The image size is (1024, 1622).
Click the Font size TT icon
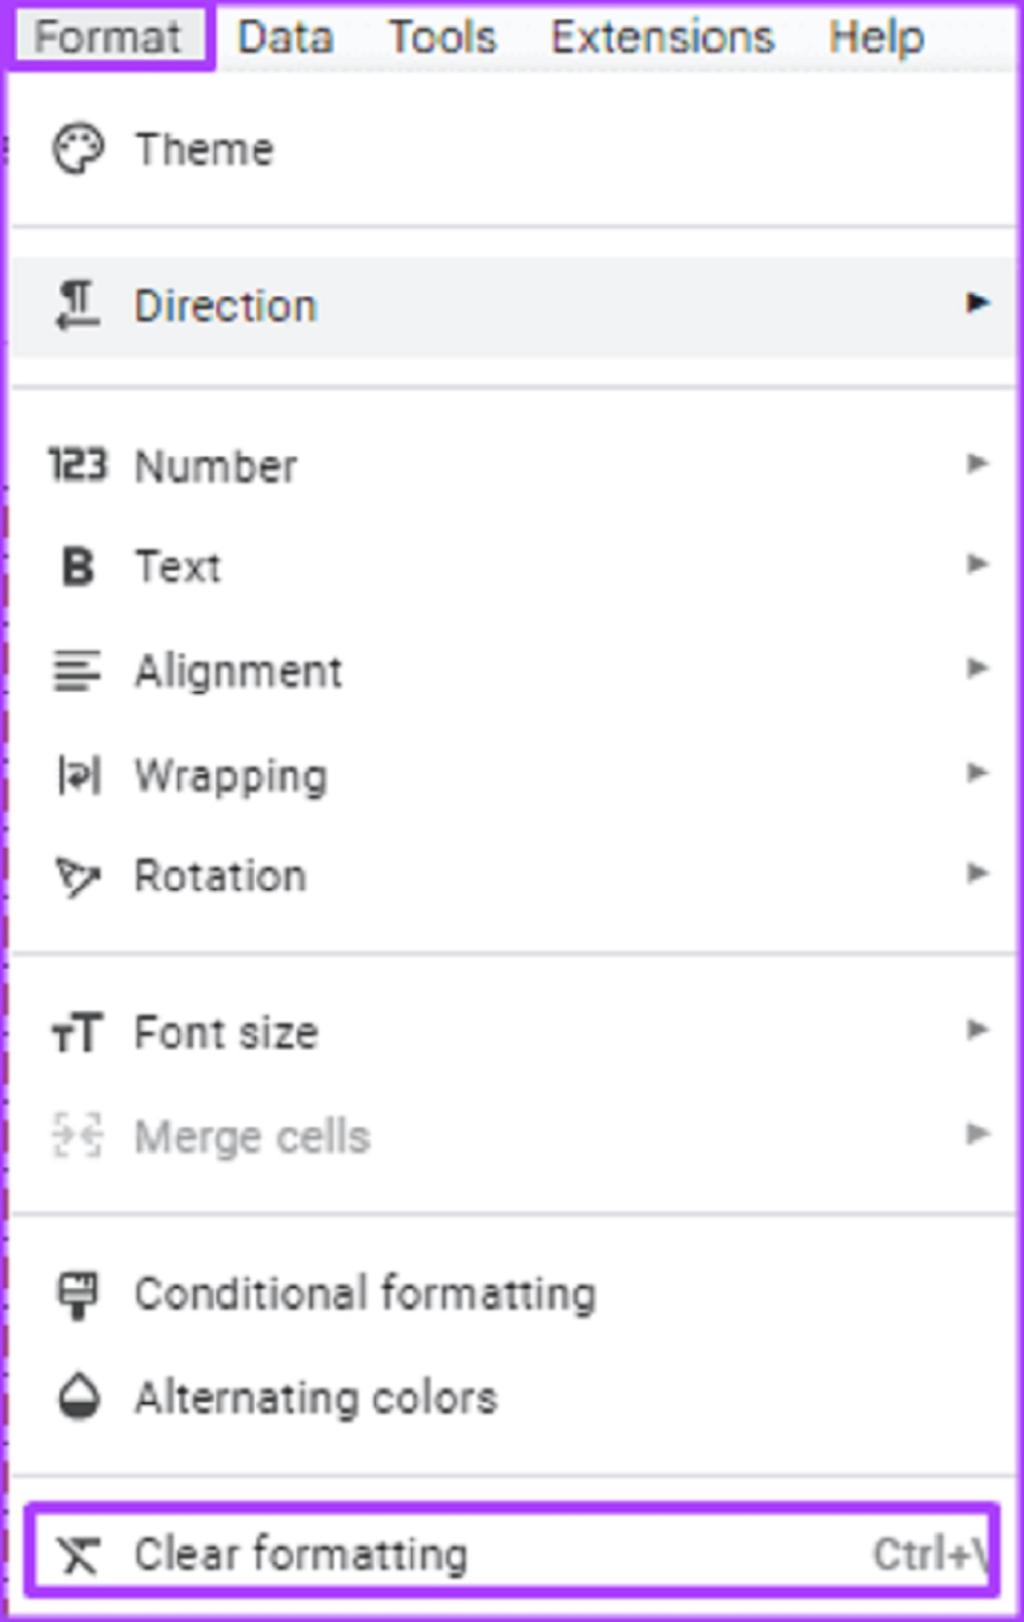pyautogui.click(x=77, y=1032)
